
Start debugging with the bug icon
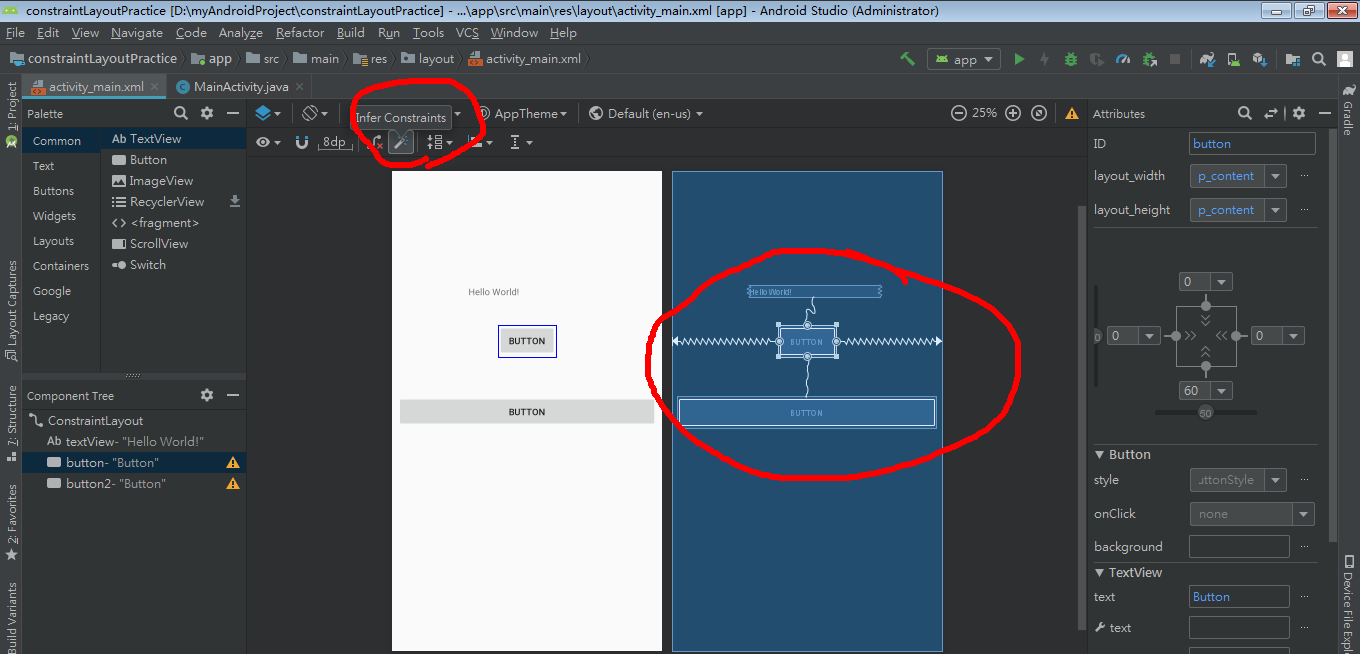(1071, 58)
